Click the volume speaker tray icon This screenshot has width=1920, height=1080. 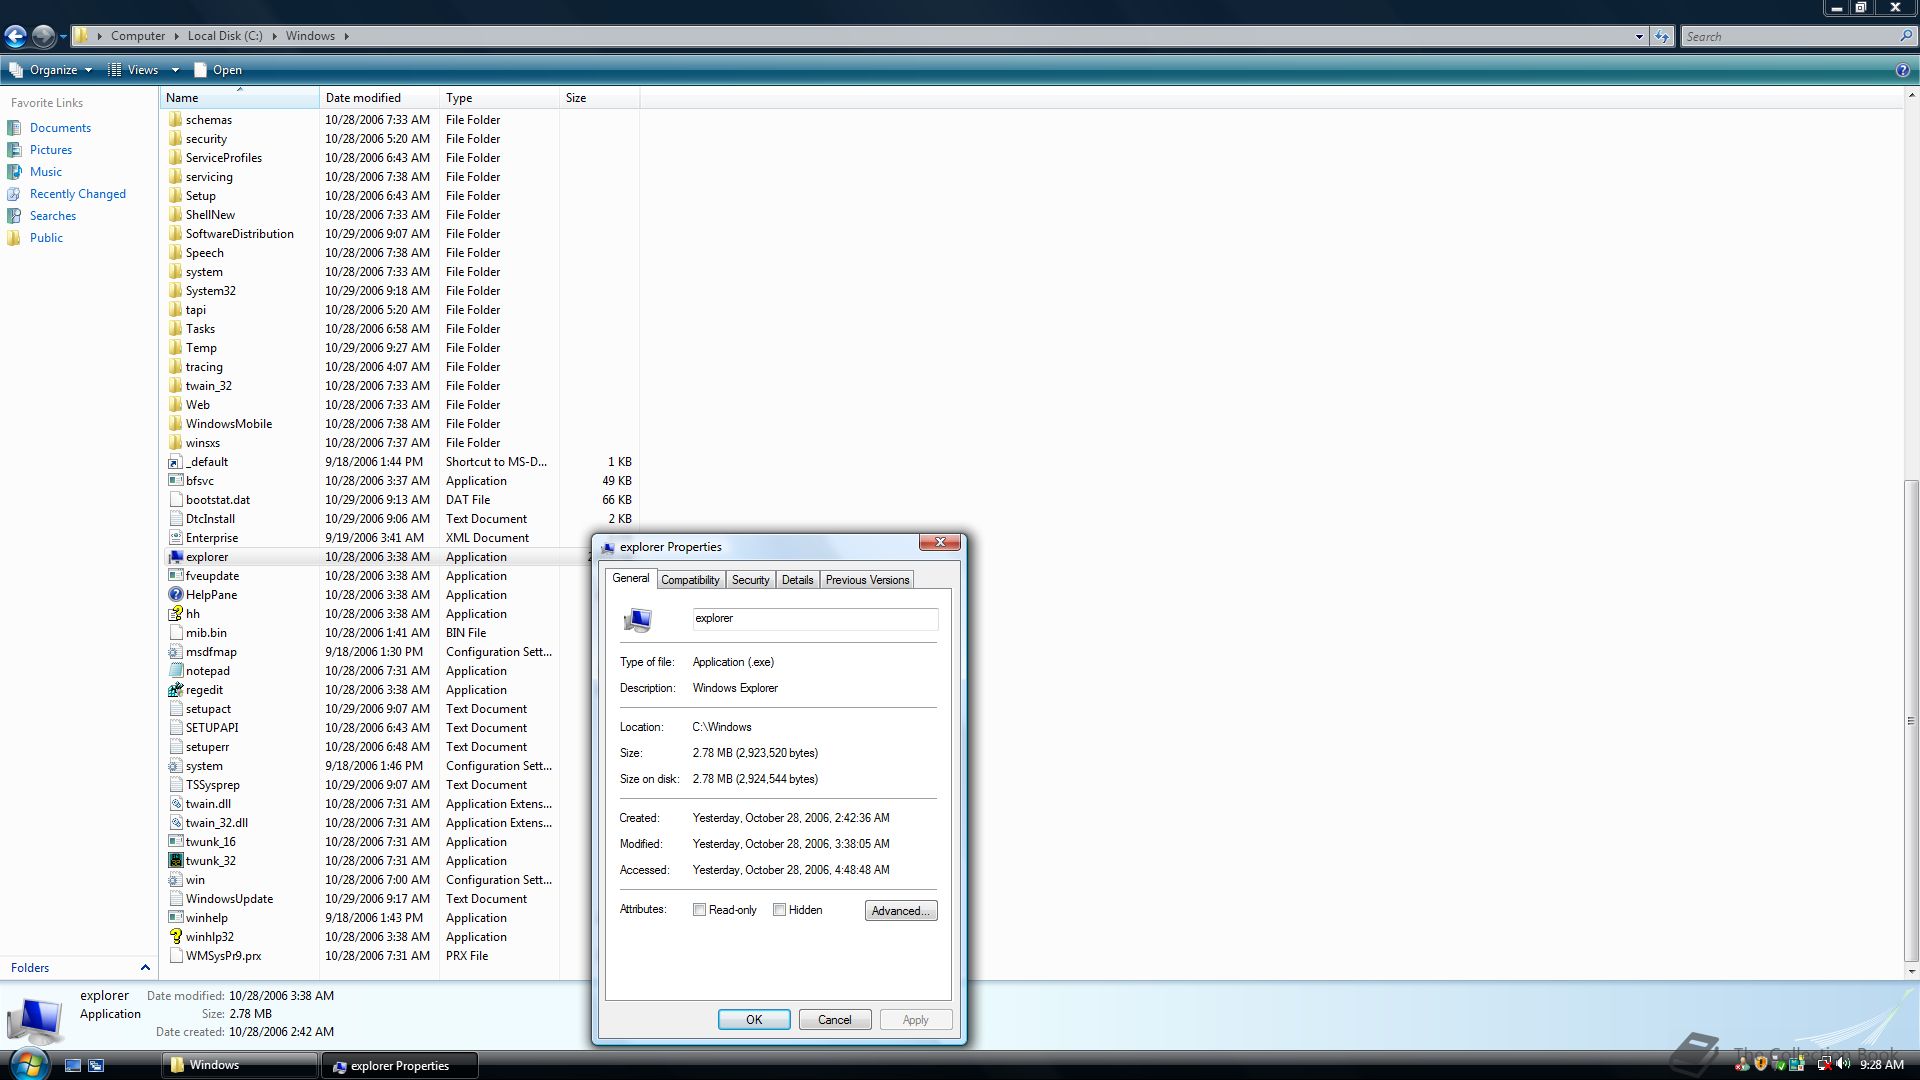(1842, 1065)
